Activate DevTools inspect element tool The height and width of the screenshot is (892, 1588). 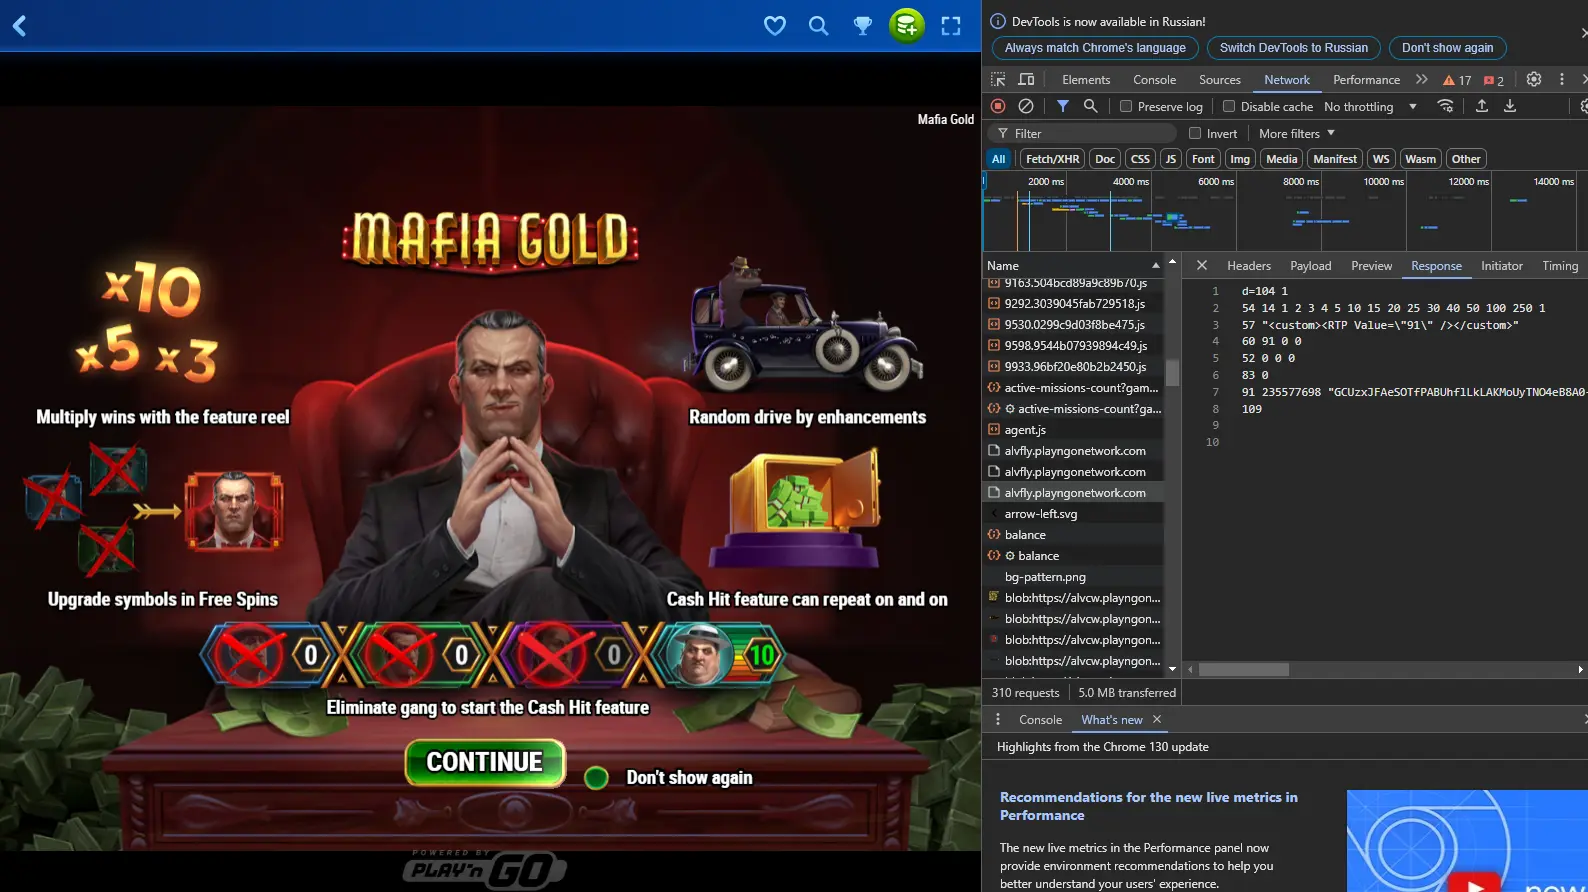click(x=998, y=80)
